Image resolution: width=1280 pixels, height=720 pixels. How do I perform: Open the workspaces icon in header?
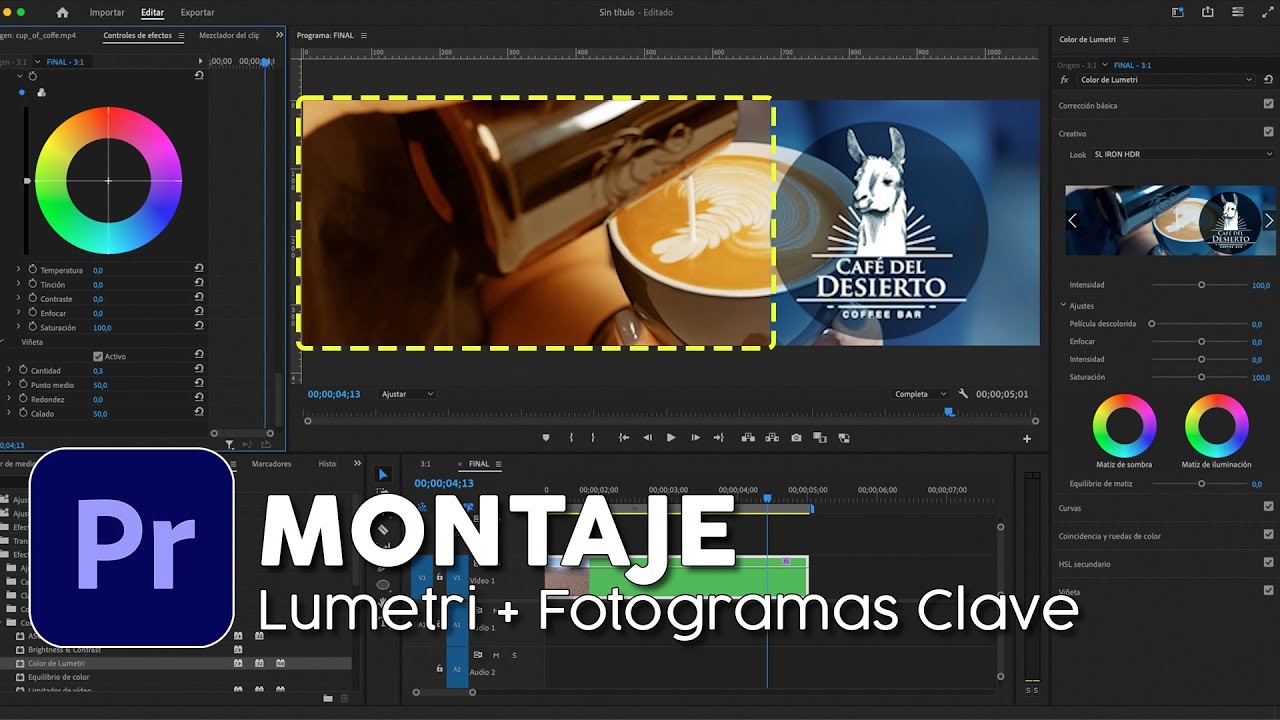tap(1177, 12)
